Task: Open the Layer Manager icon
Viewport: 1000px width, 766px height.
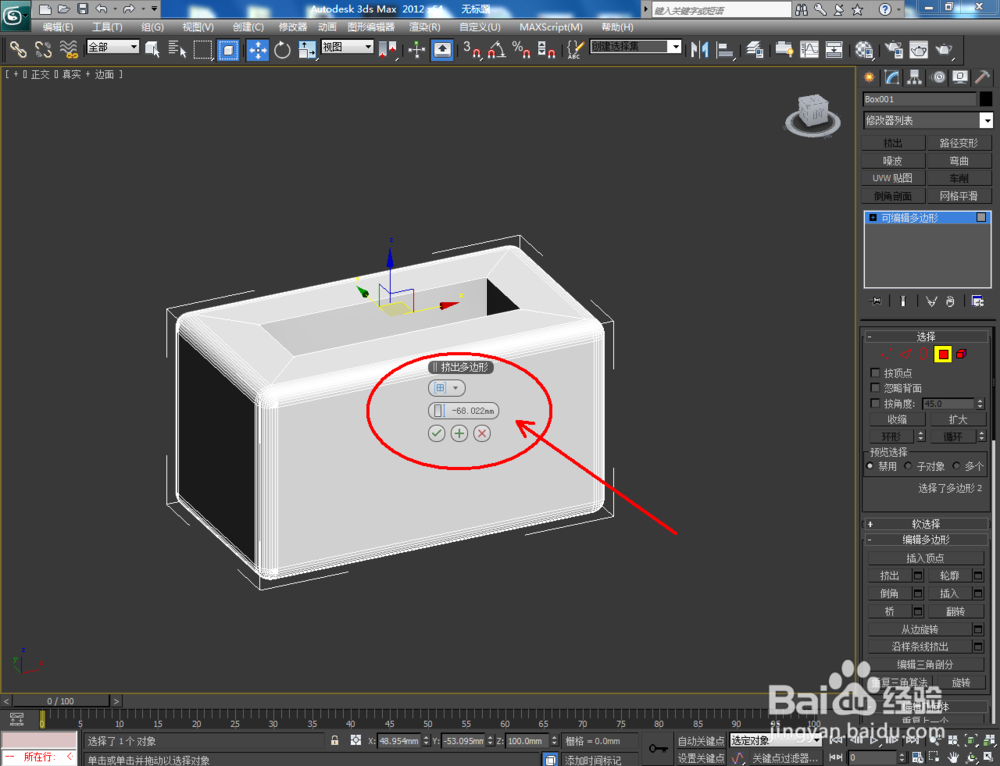Action: tap(755, 49)
